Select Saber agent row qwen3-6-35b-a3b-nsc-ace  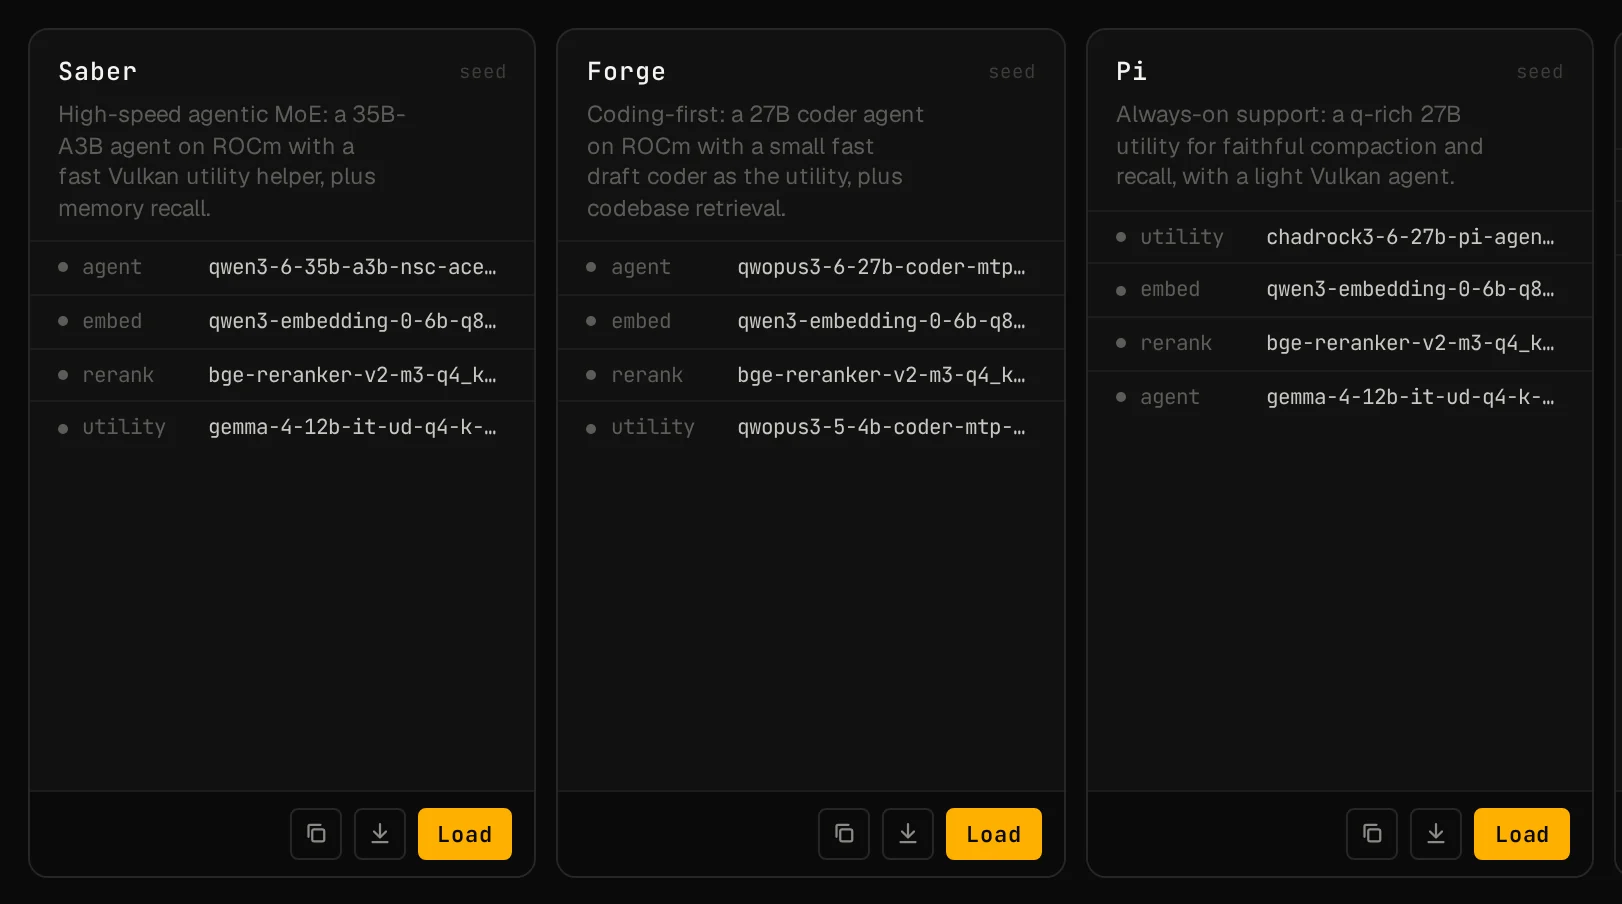point(282,268)
